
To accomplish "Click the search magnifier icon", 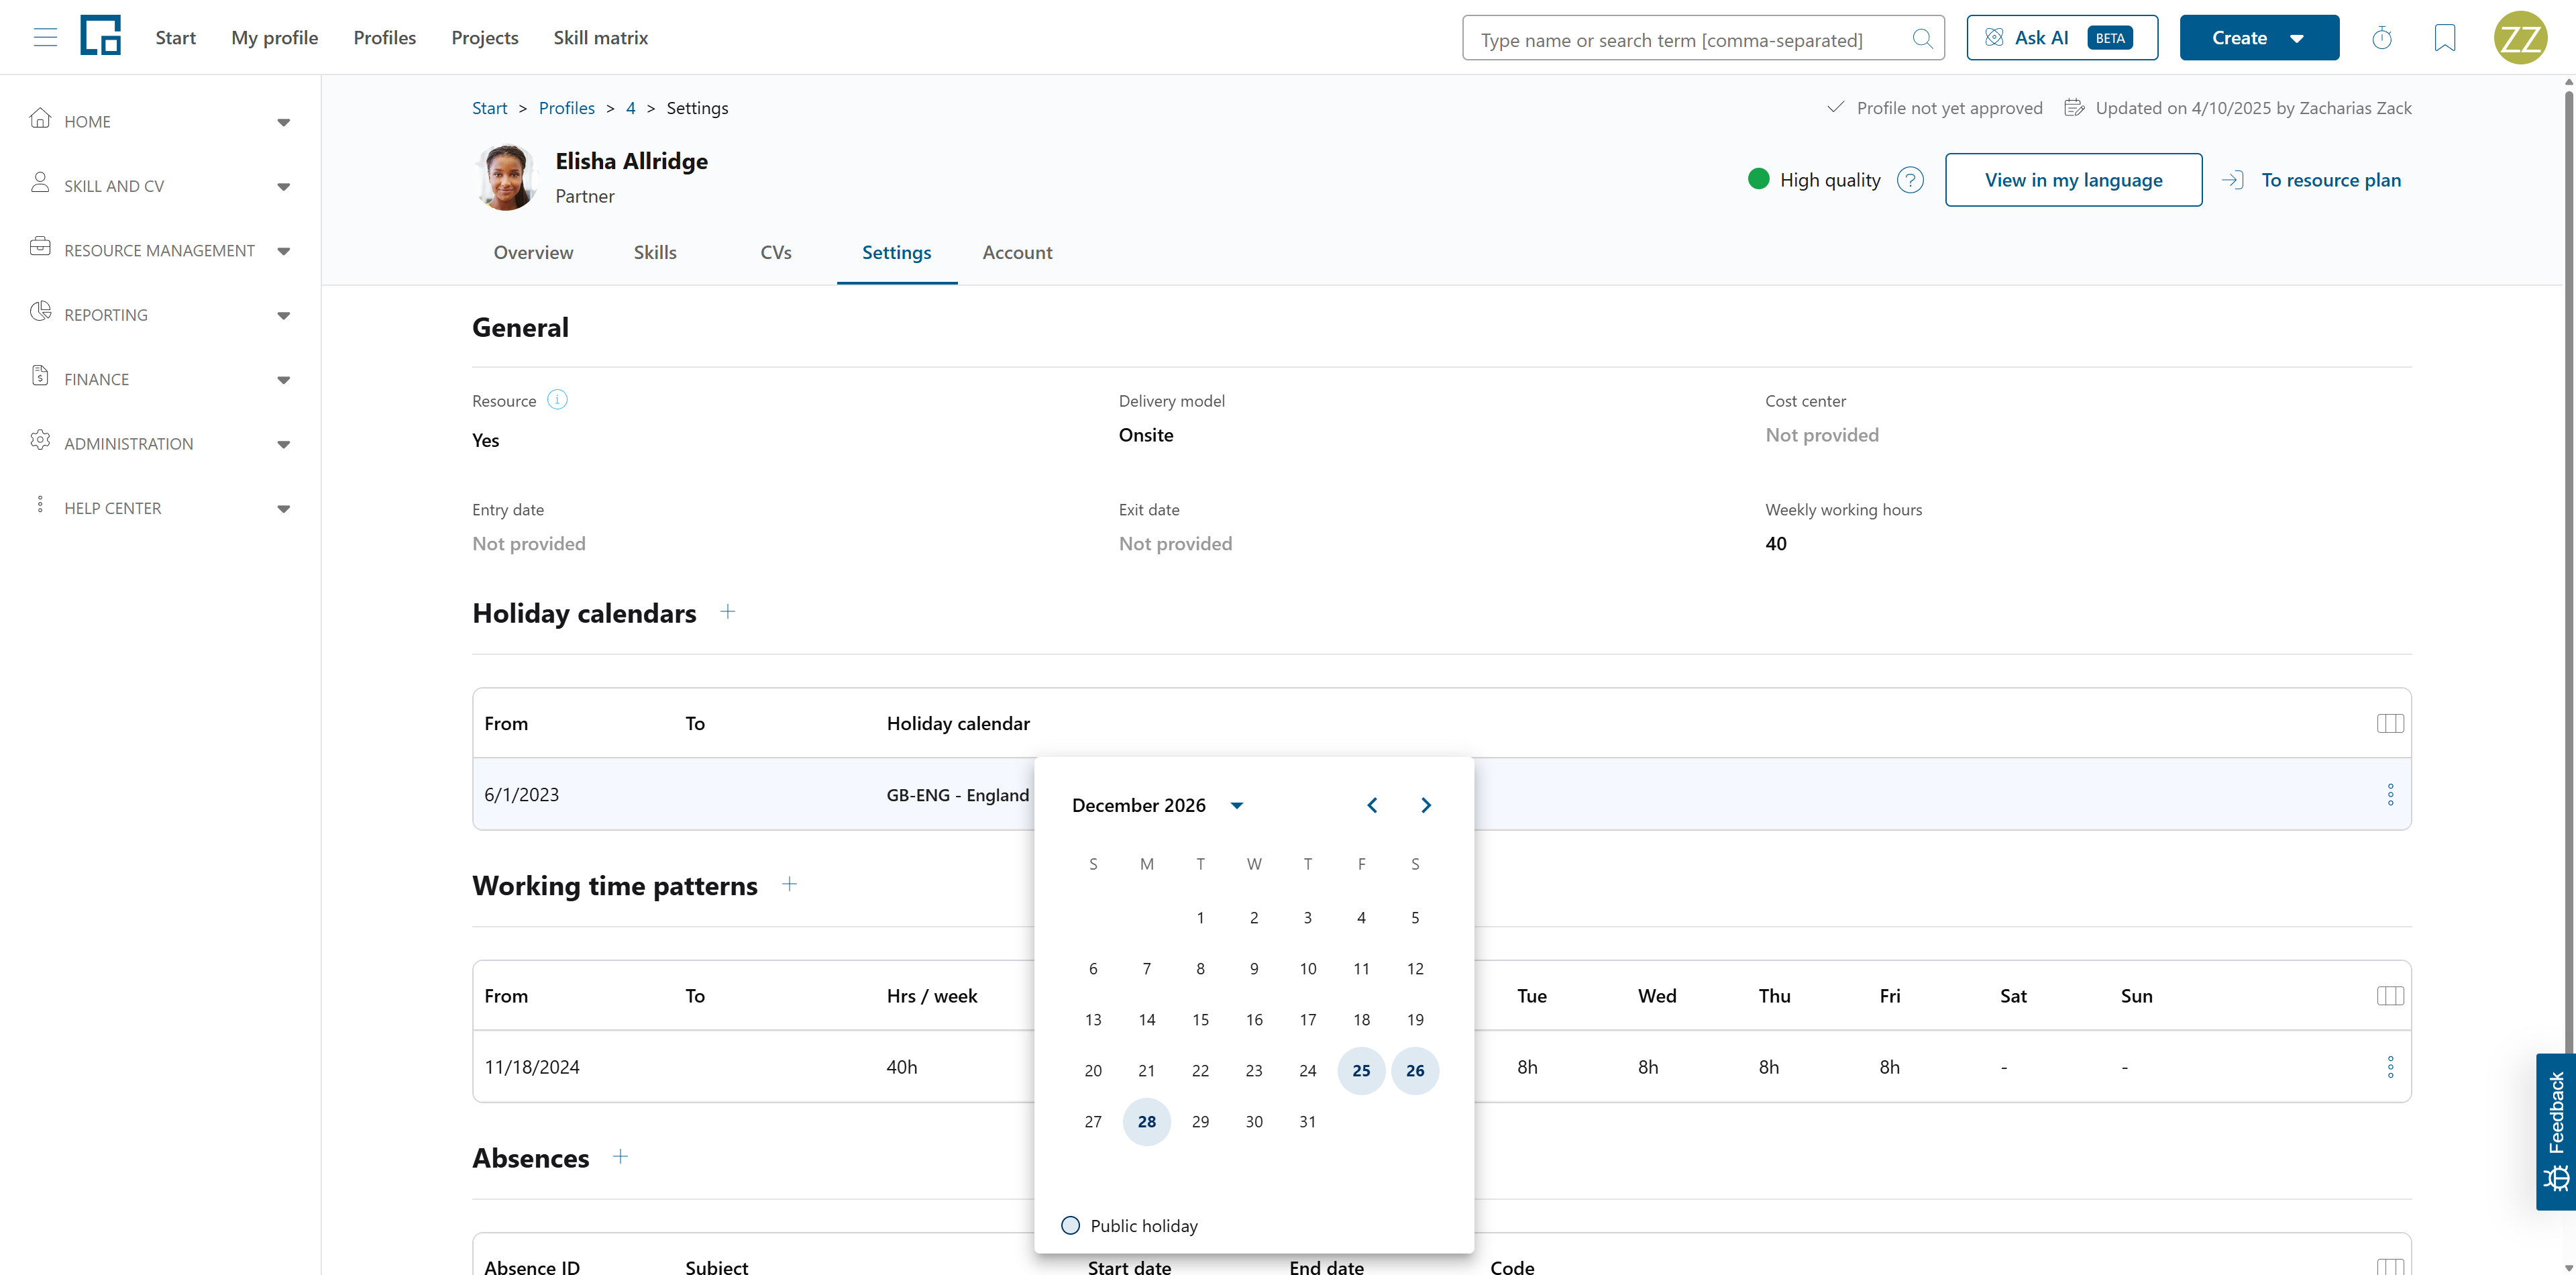I will point(1922,39).
